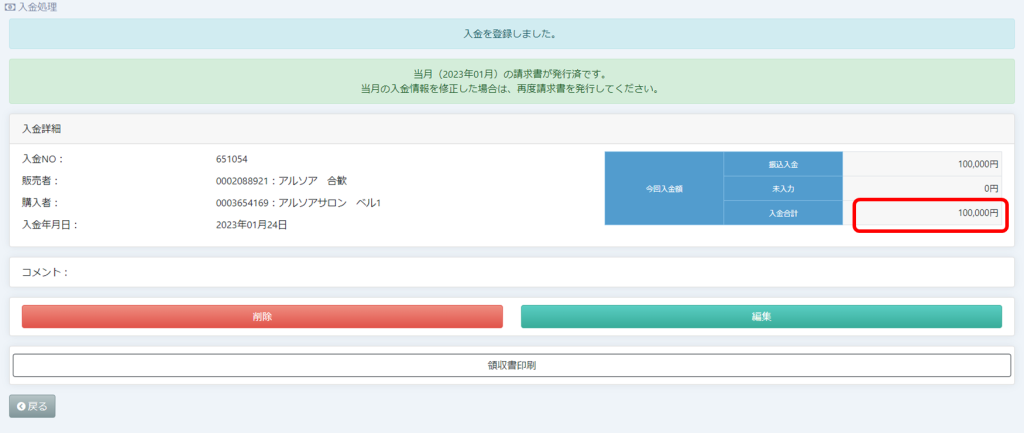1024x433 pixels.
Task: Click the 入金処理 header icon
Action: [10, 7]
